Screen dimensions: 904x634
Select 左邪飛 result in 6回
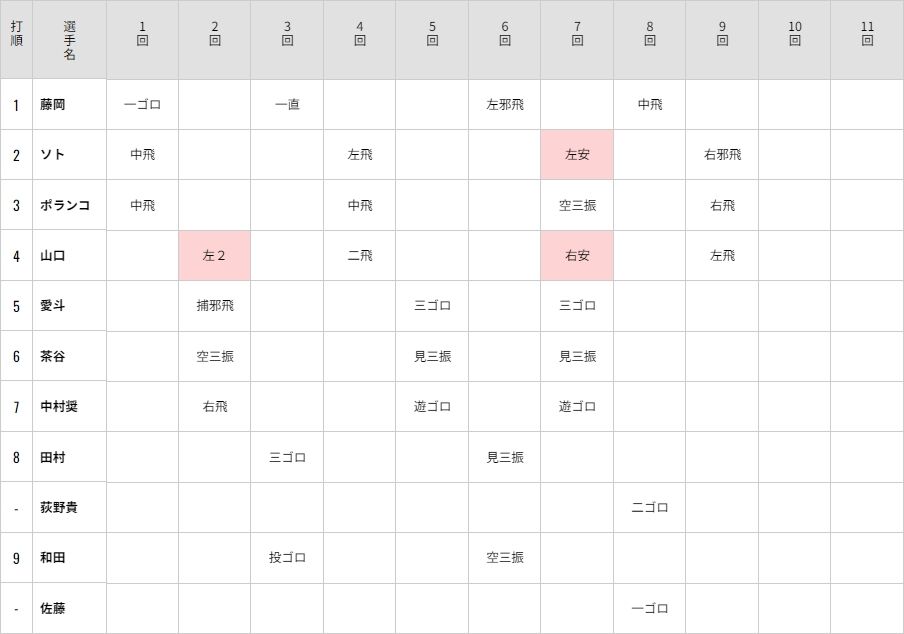click(x=505, y=105)
